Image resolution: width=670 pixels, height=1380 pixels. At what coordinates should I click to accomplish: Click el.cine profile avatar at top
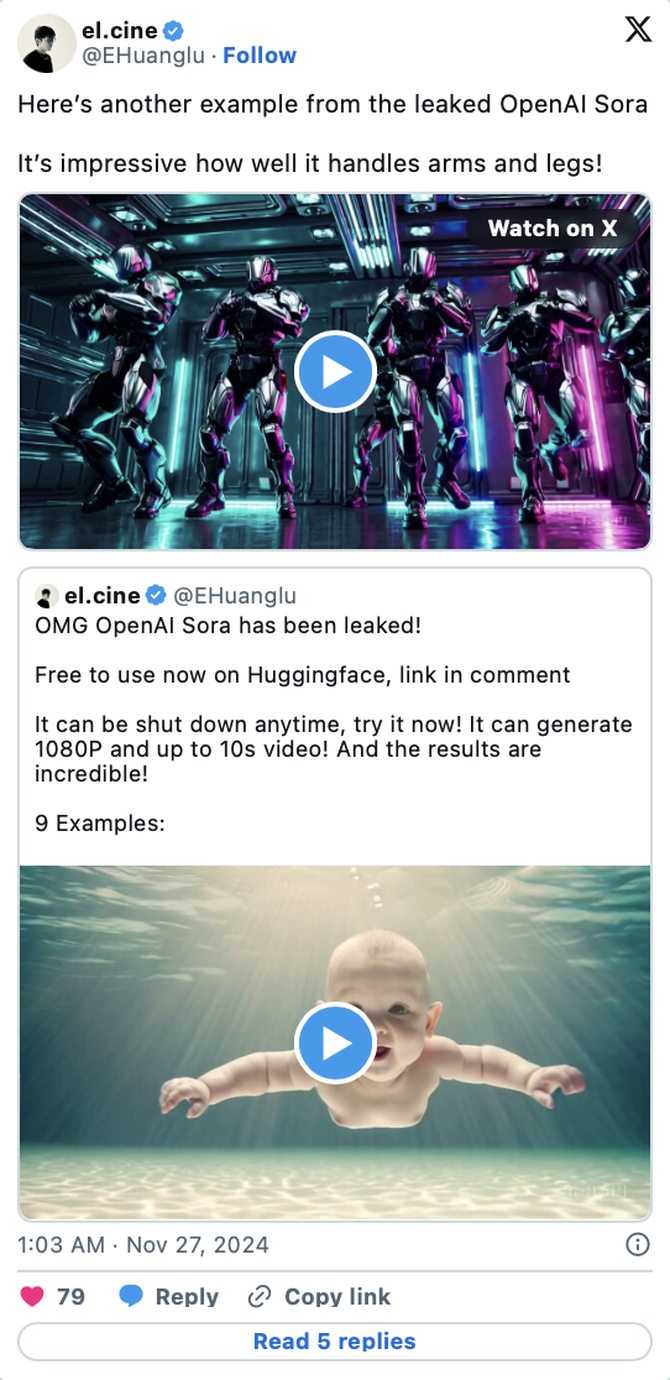point(46,43)
